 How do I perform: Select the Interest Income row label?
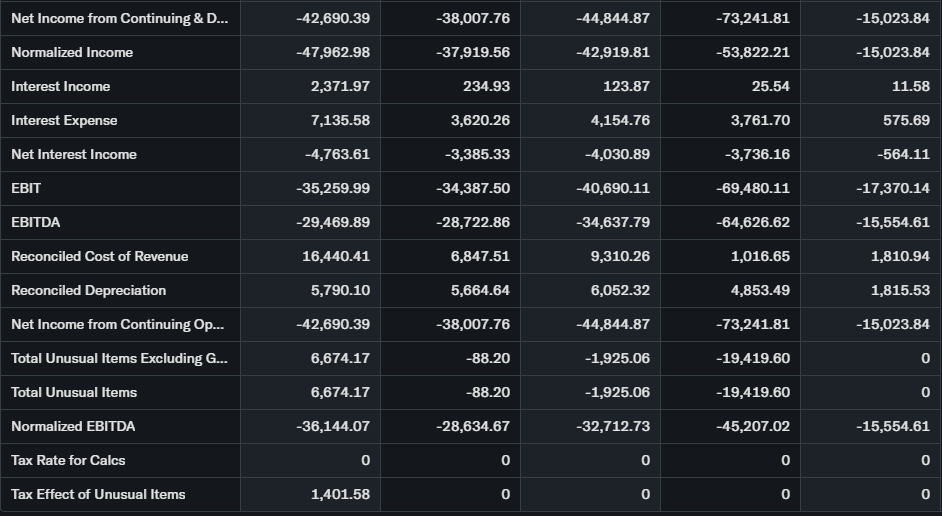click(61, 86)
